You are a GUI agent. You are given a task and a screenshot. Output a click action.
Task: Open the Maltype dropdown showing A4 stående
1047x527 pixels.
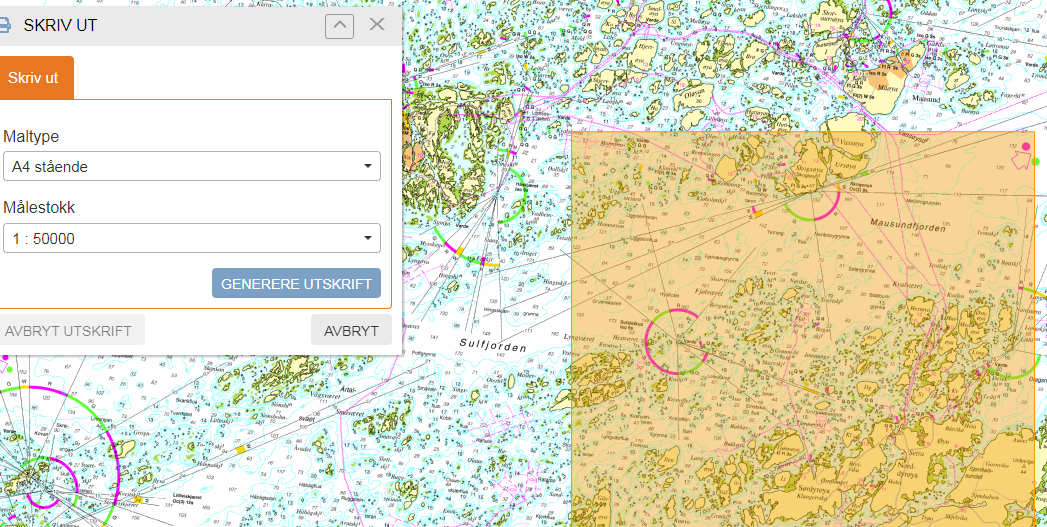point(191,167)
